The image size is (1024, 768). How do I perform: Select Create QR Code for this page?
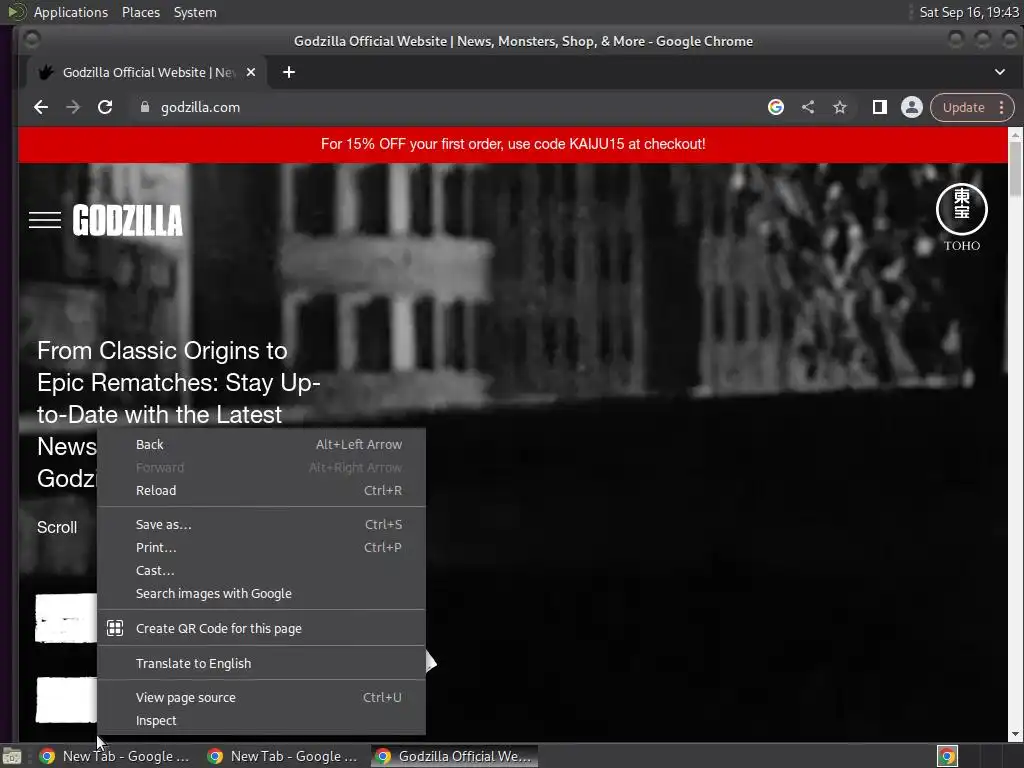click(261, 628)
